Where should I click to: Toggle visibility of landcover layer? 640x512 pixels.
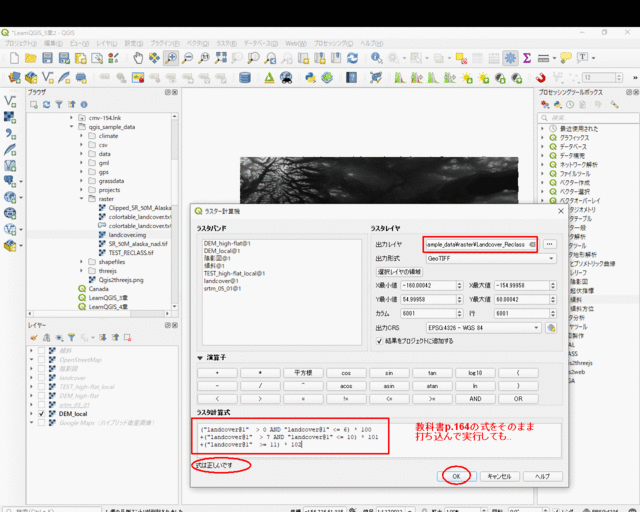[x=42, y=378]
